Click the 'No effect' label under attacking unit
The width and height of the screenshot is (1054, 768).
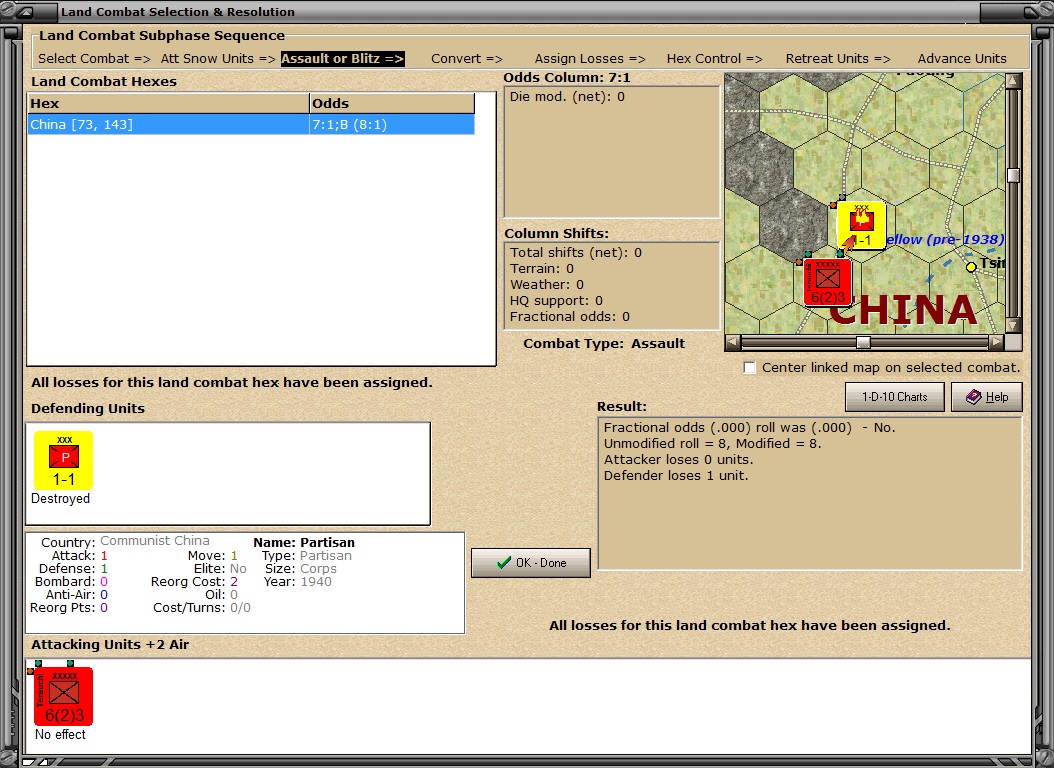coord(60,734)
